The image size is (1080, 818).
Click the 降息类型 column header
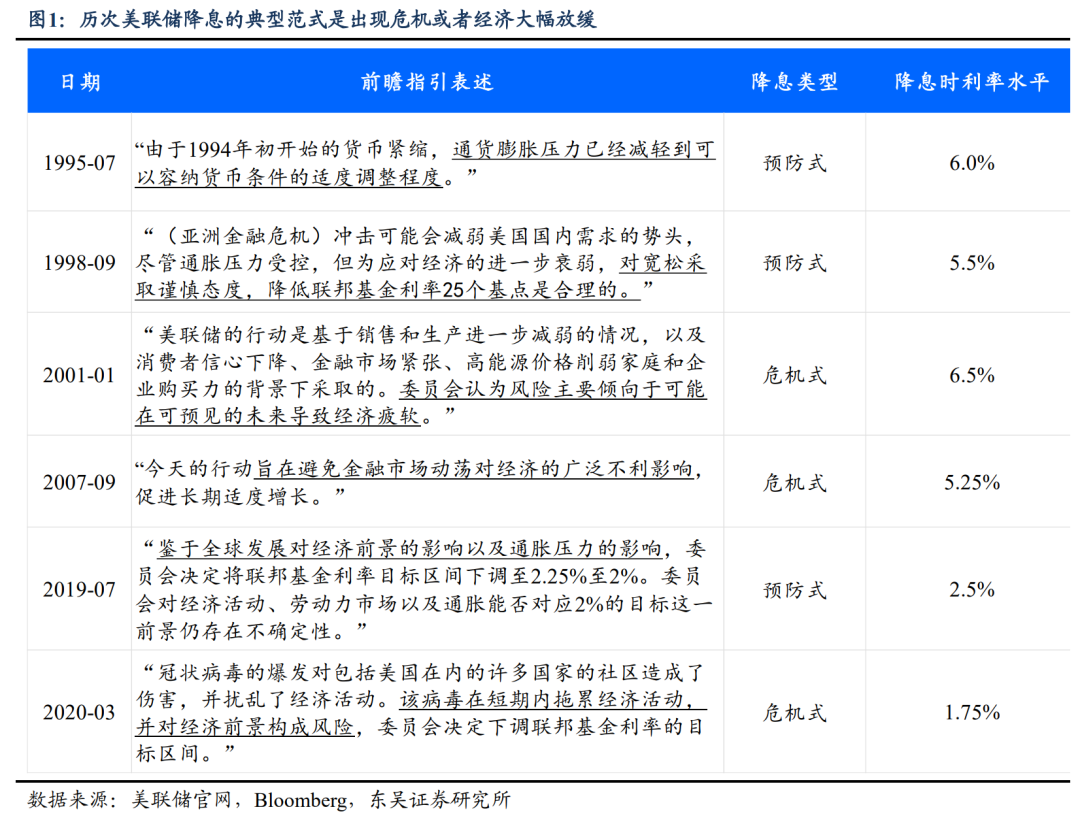tap(795, 82)
